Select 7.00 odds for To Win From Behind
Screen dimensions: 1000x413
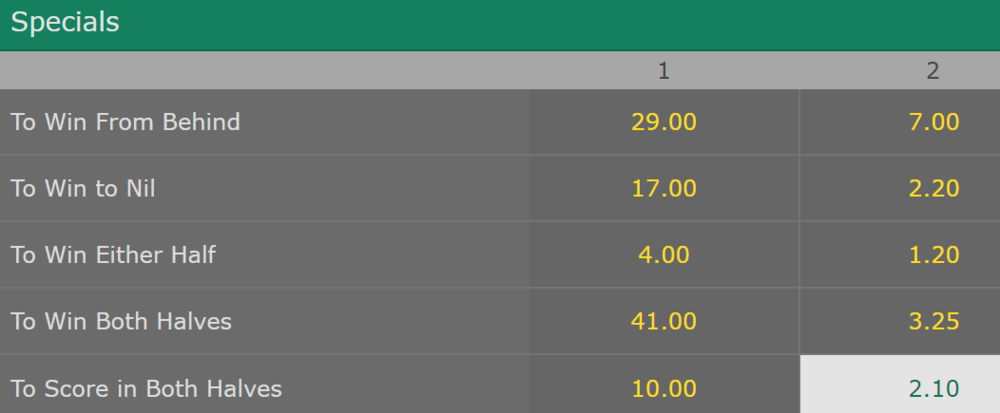pos(900,122)
